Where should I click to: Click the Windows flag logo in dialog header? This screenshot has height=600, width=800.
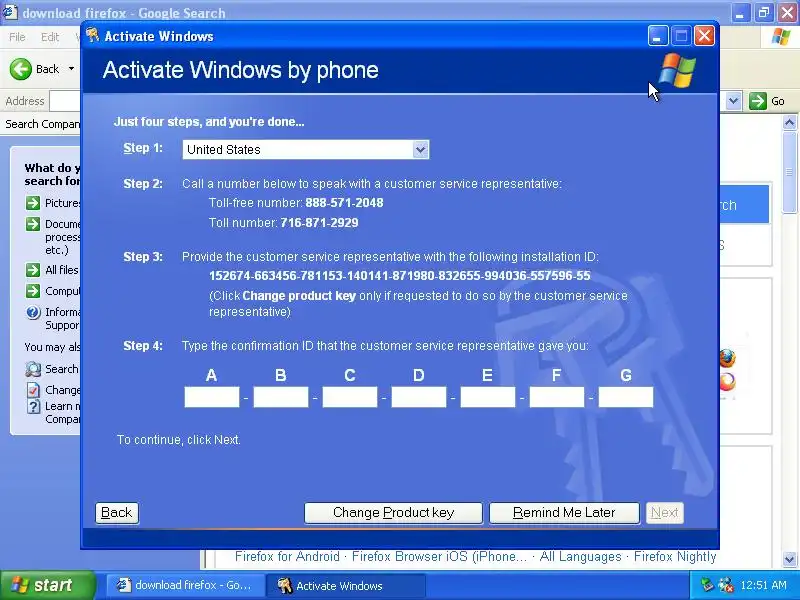pos(677,70)
